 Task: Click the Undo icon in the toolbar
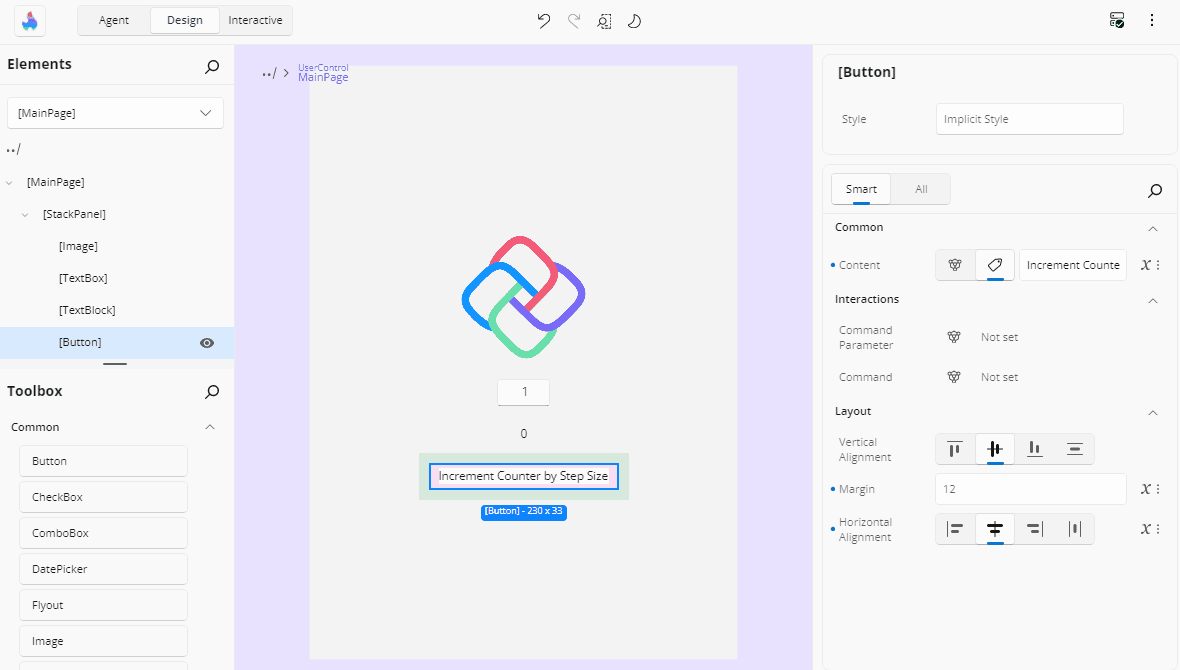tap(543, 20)
